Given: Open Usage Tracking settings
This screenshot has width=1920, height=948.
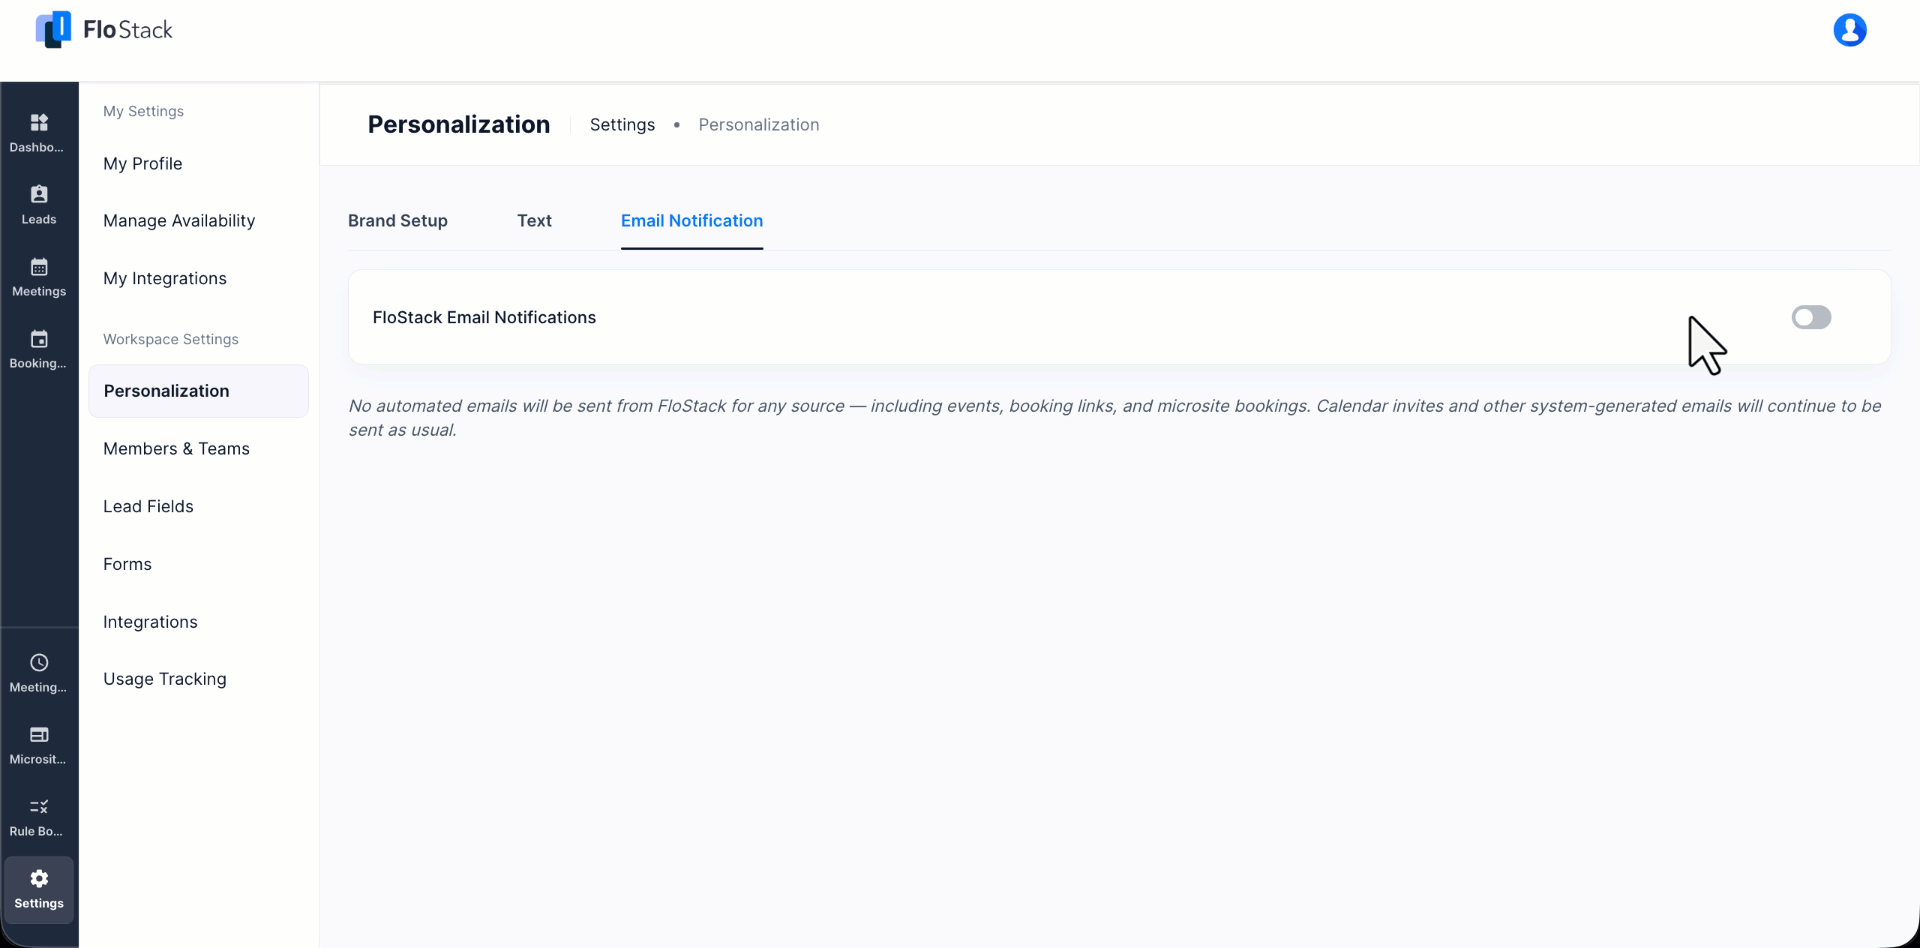Looking at the screenshot, I should (x=165, y=679).
